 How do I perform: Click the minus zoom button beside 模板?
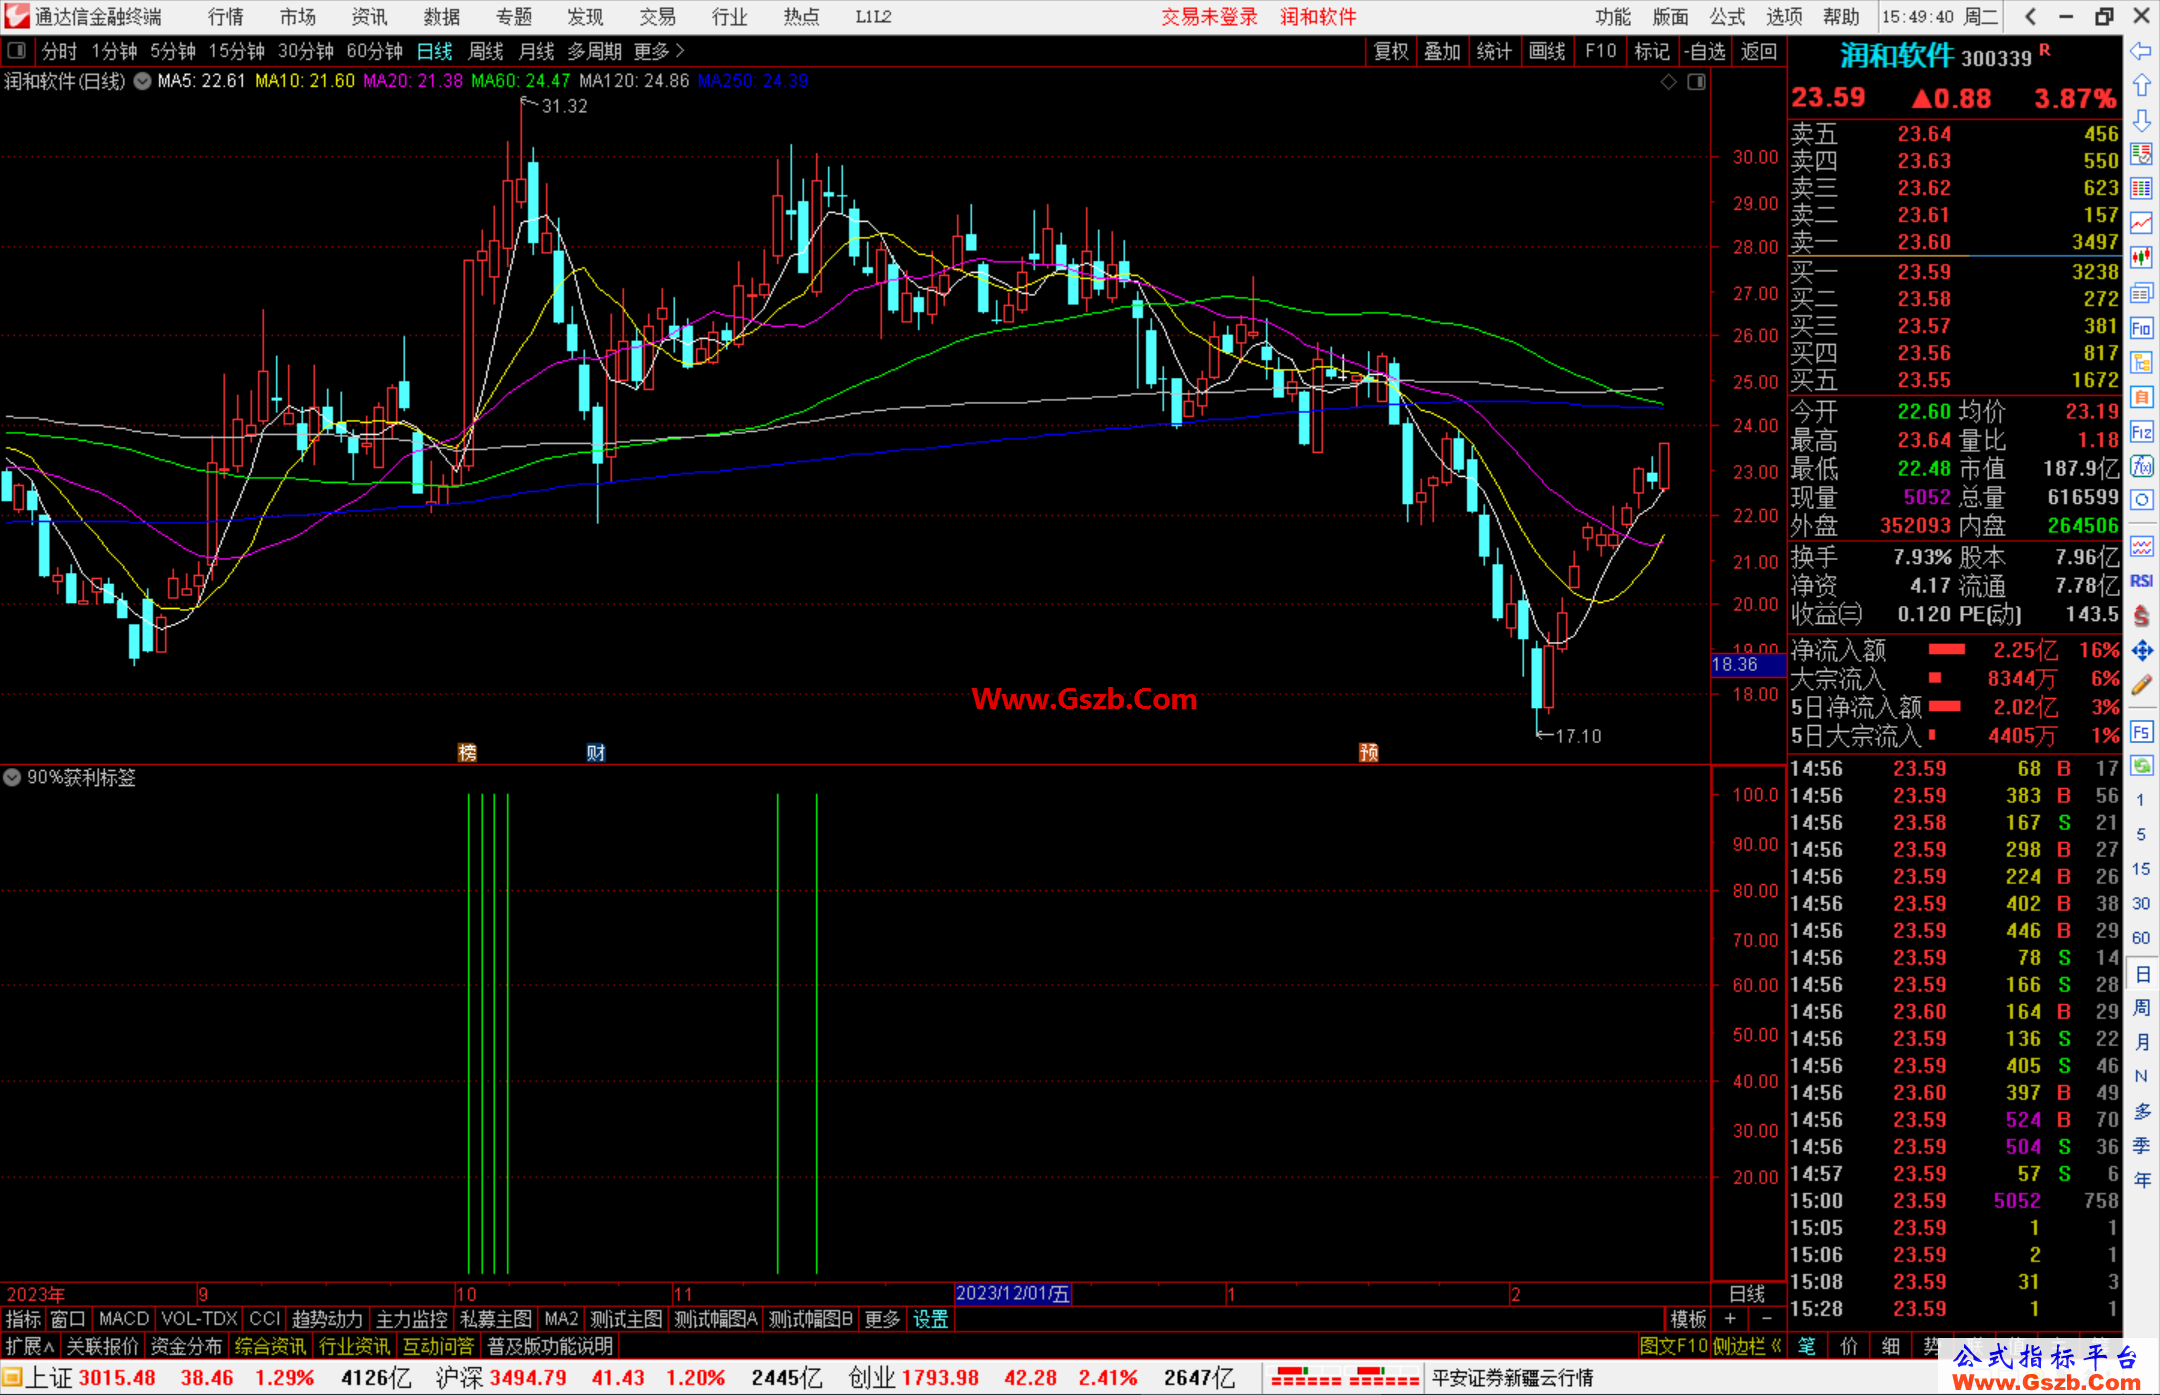1767,1319
